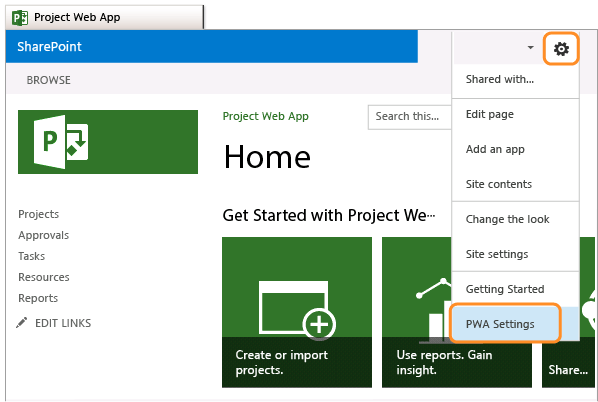
Task: Open the Projects navigation link
Action: 39,214
